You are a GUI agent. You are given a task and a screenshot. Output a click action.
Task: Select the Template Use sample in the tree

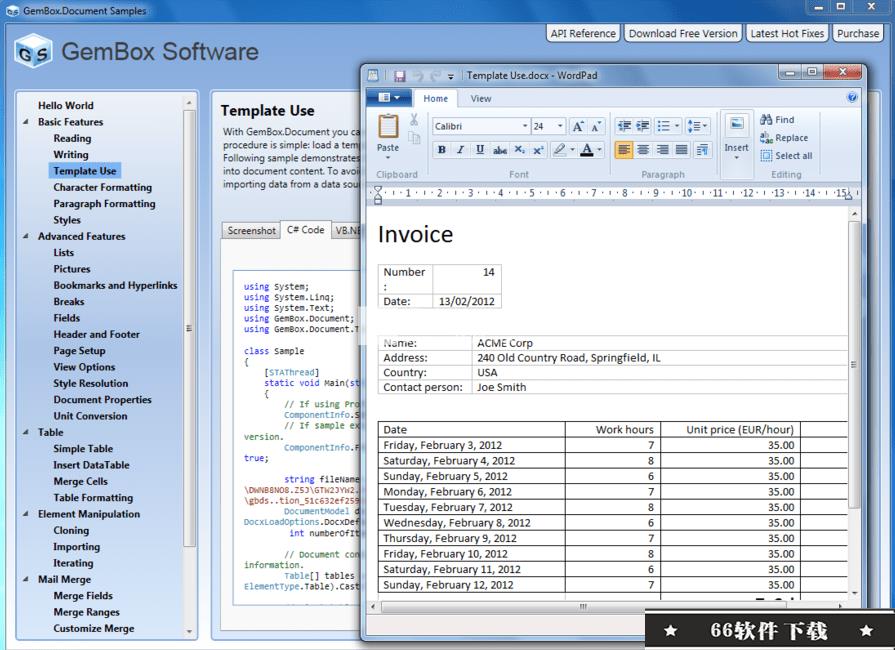(84, 171)
